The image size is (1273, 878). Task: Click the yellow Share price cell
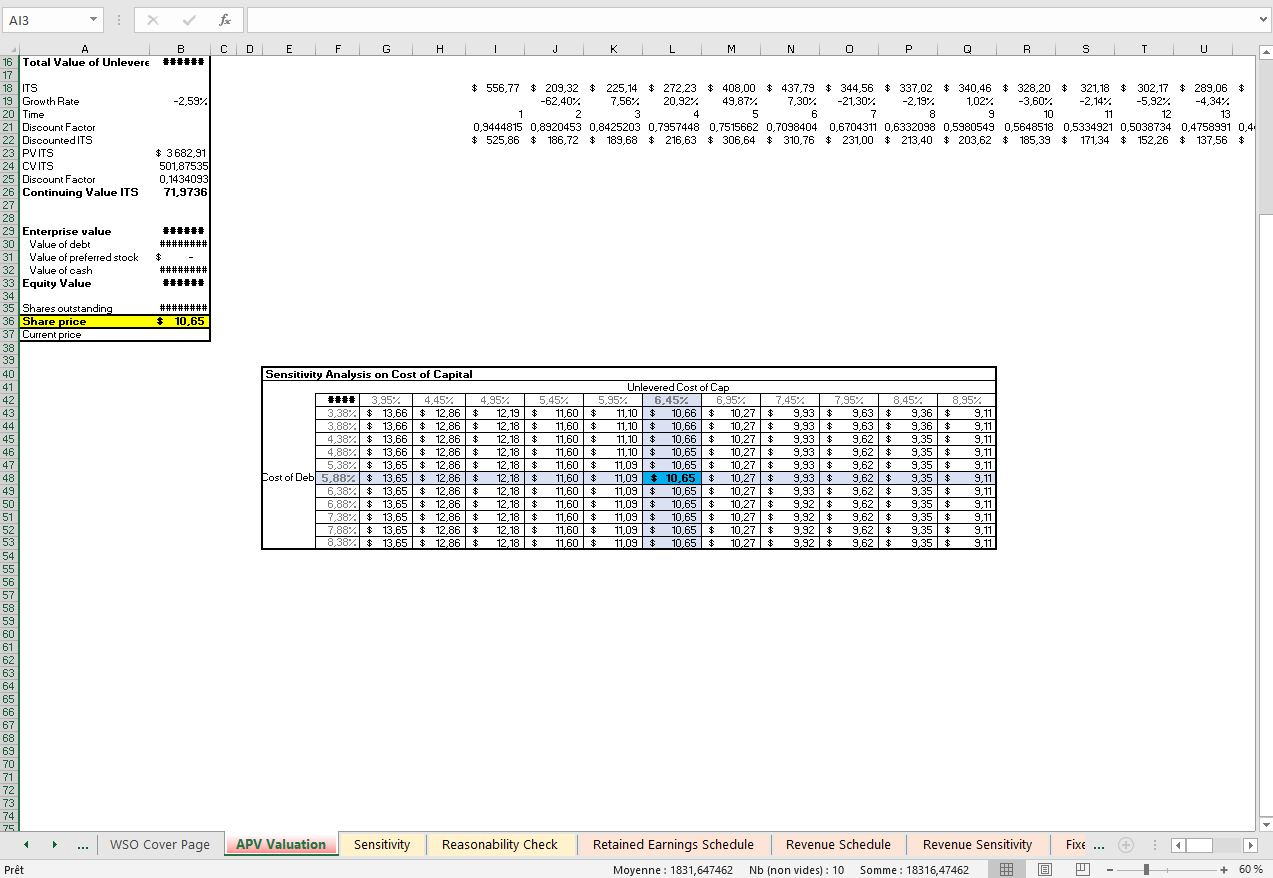click(84, 322)
